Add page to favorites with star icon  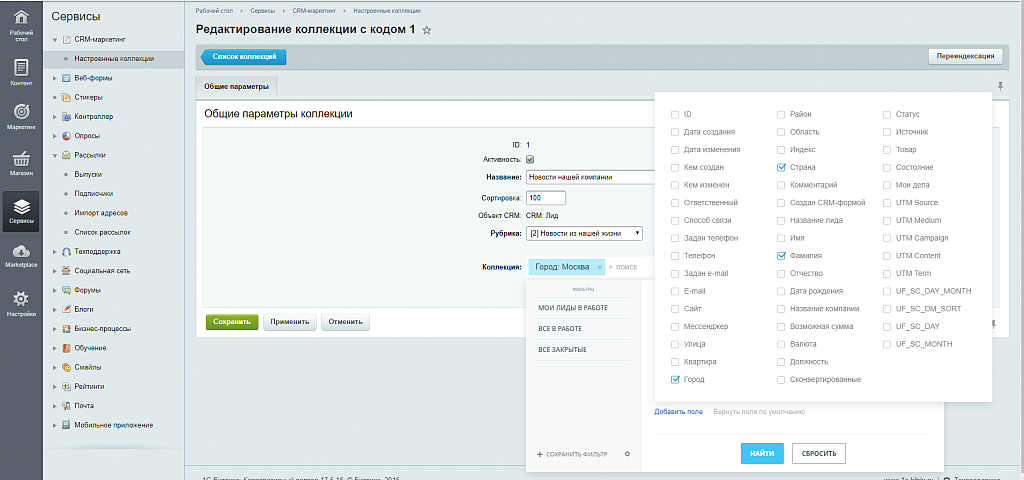tap(427, 31)
